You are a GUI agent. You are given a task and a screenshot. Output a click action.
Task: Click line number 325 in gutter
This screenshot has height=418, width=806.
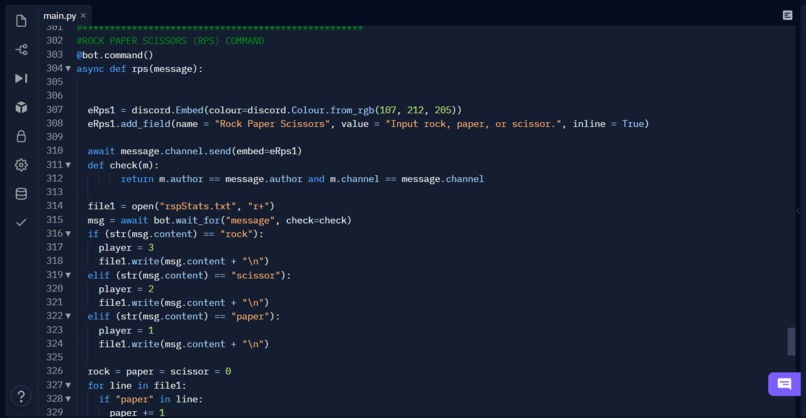pyautogui.click(x=54, y=357)
